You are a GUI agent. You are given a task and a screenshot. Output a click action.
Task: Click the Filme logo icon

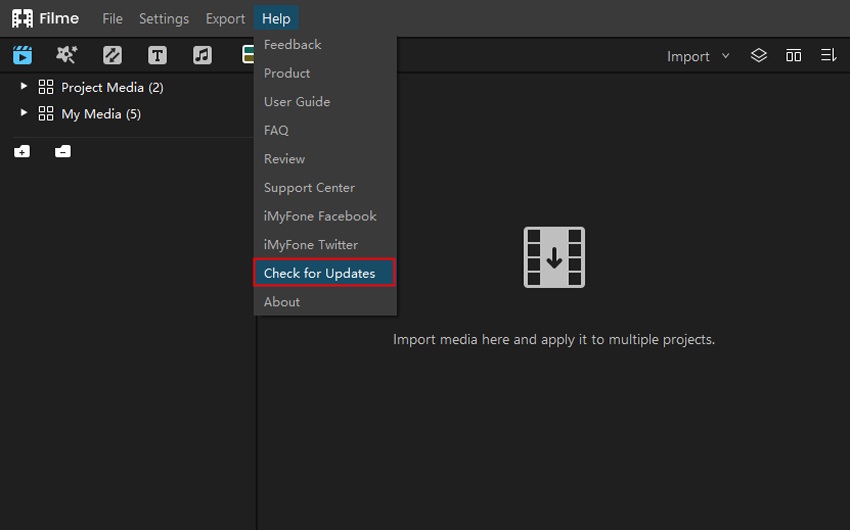click(22, 18)
